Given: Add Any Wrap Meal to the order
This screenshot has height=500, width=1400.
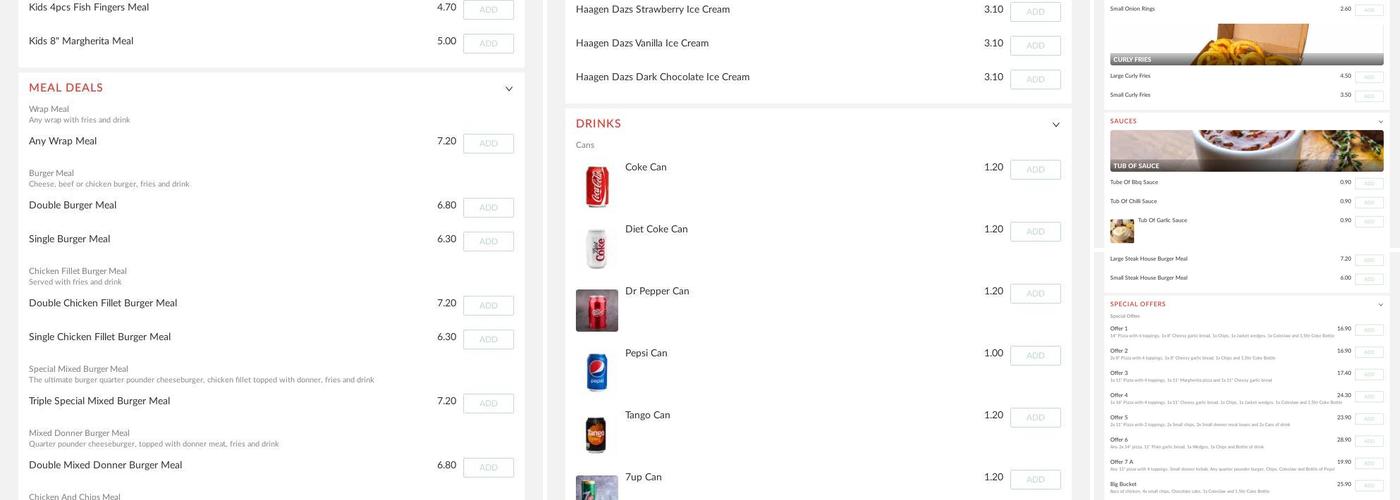Looking at the screenshot, I should click(488, 144).
